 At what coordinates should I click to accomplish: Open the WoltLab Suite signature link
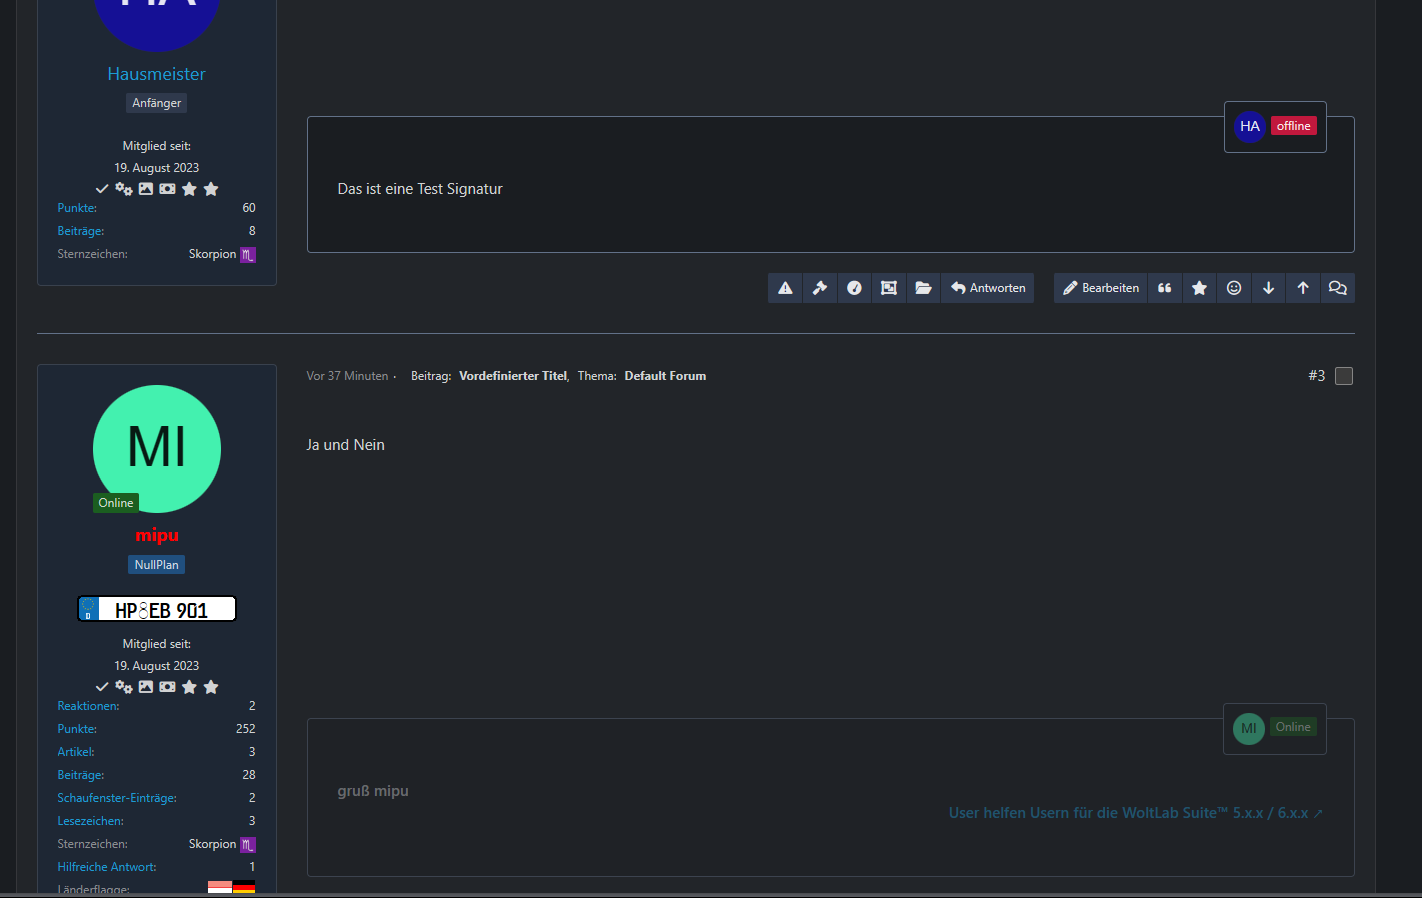click(1136, 813)
